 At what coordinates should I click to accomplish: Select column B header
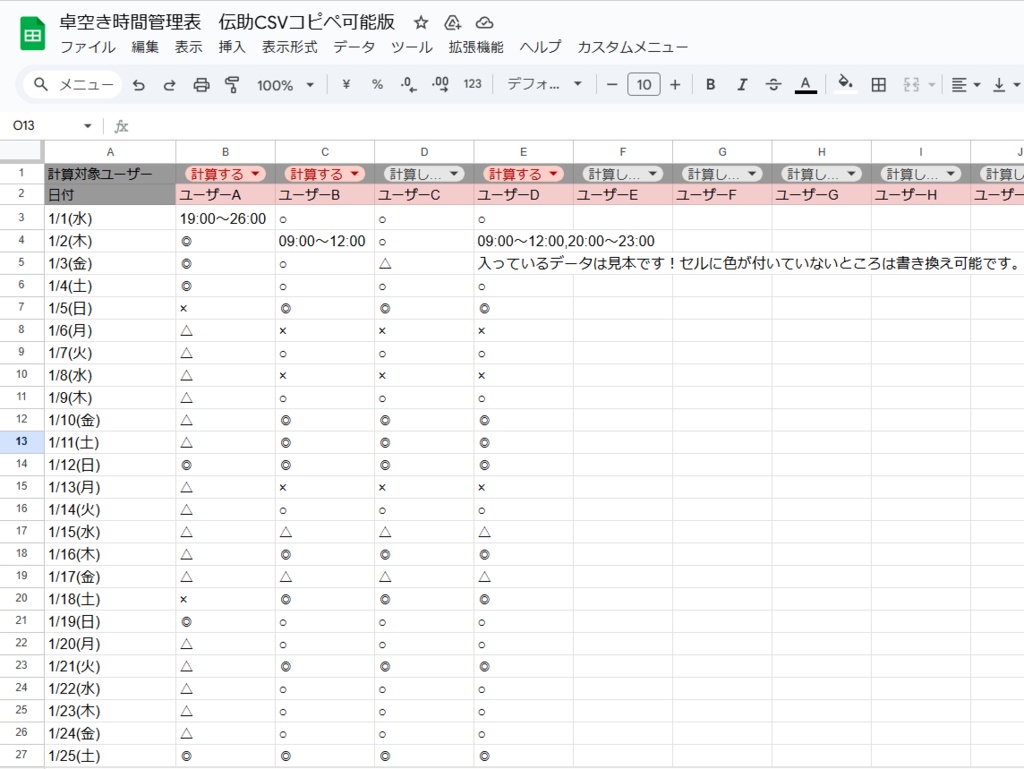225,151
